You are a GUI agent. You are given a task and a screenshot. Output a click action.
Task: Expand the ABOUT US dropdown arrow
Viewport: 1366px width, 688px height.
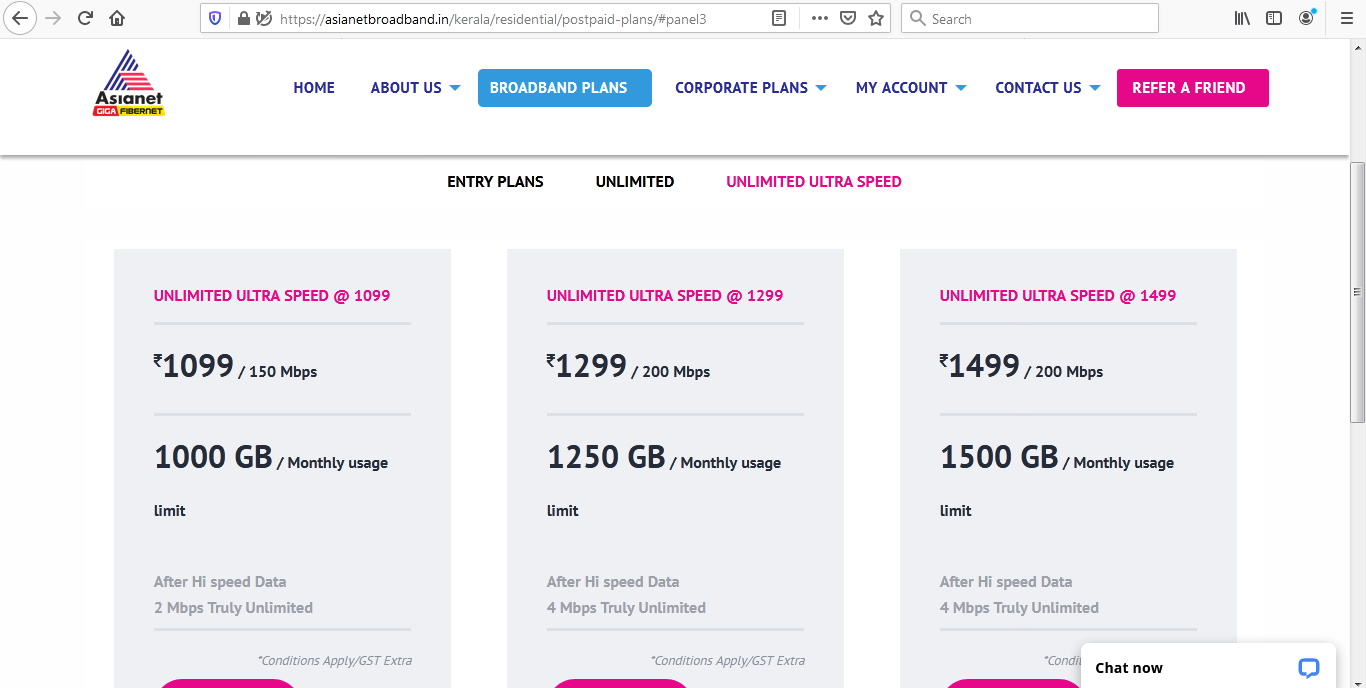(455, 88)
